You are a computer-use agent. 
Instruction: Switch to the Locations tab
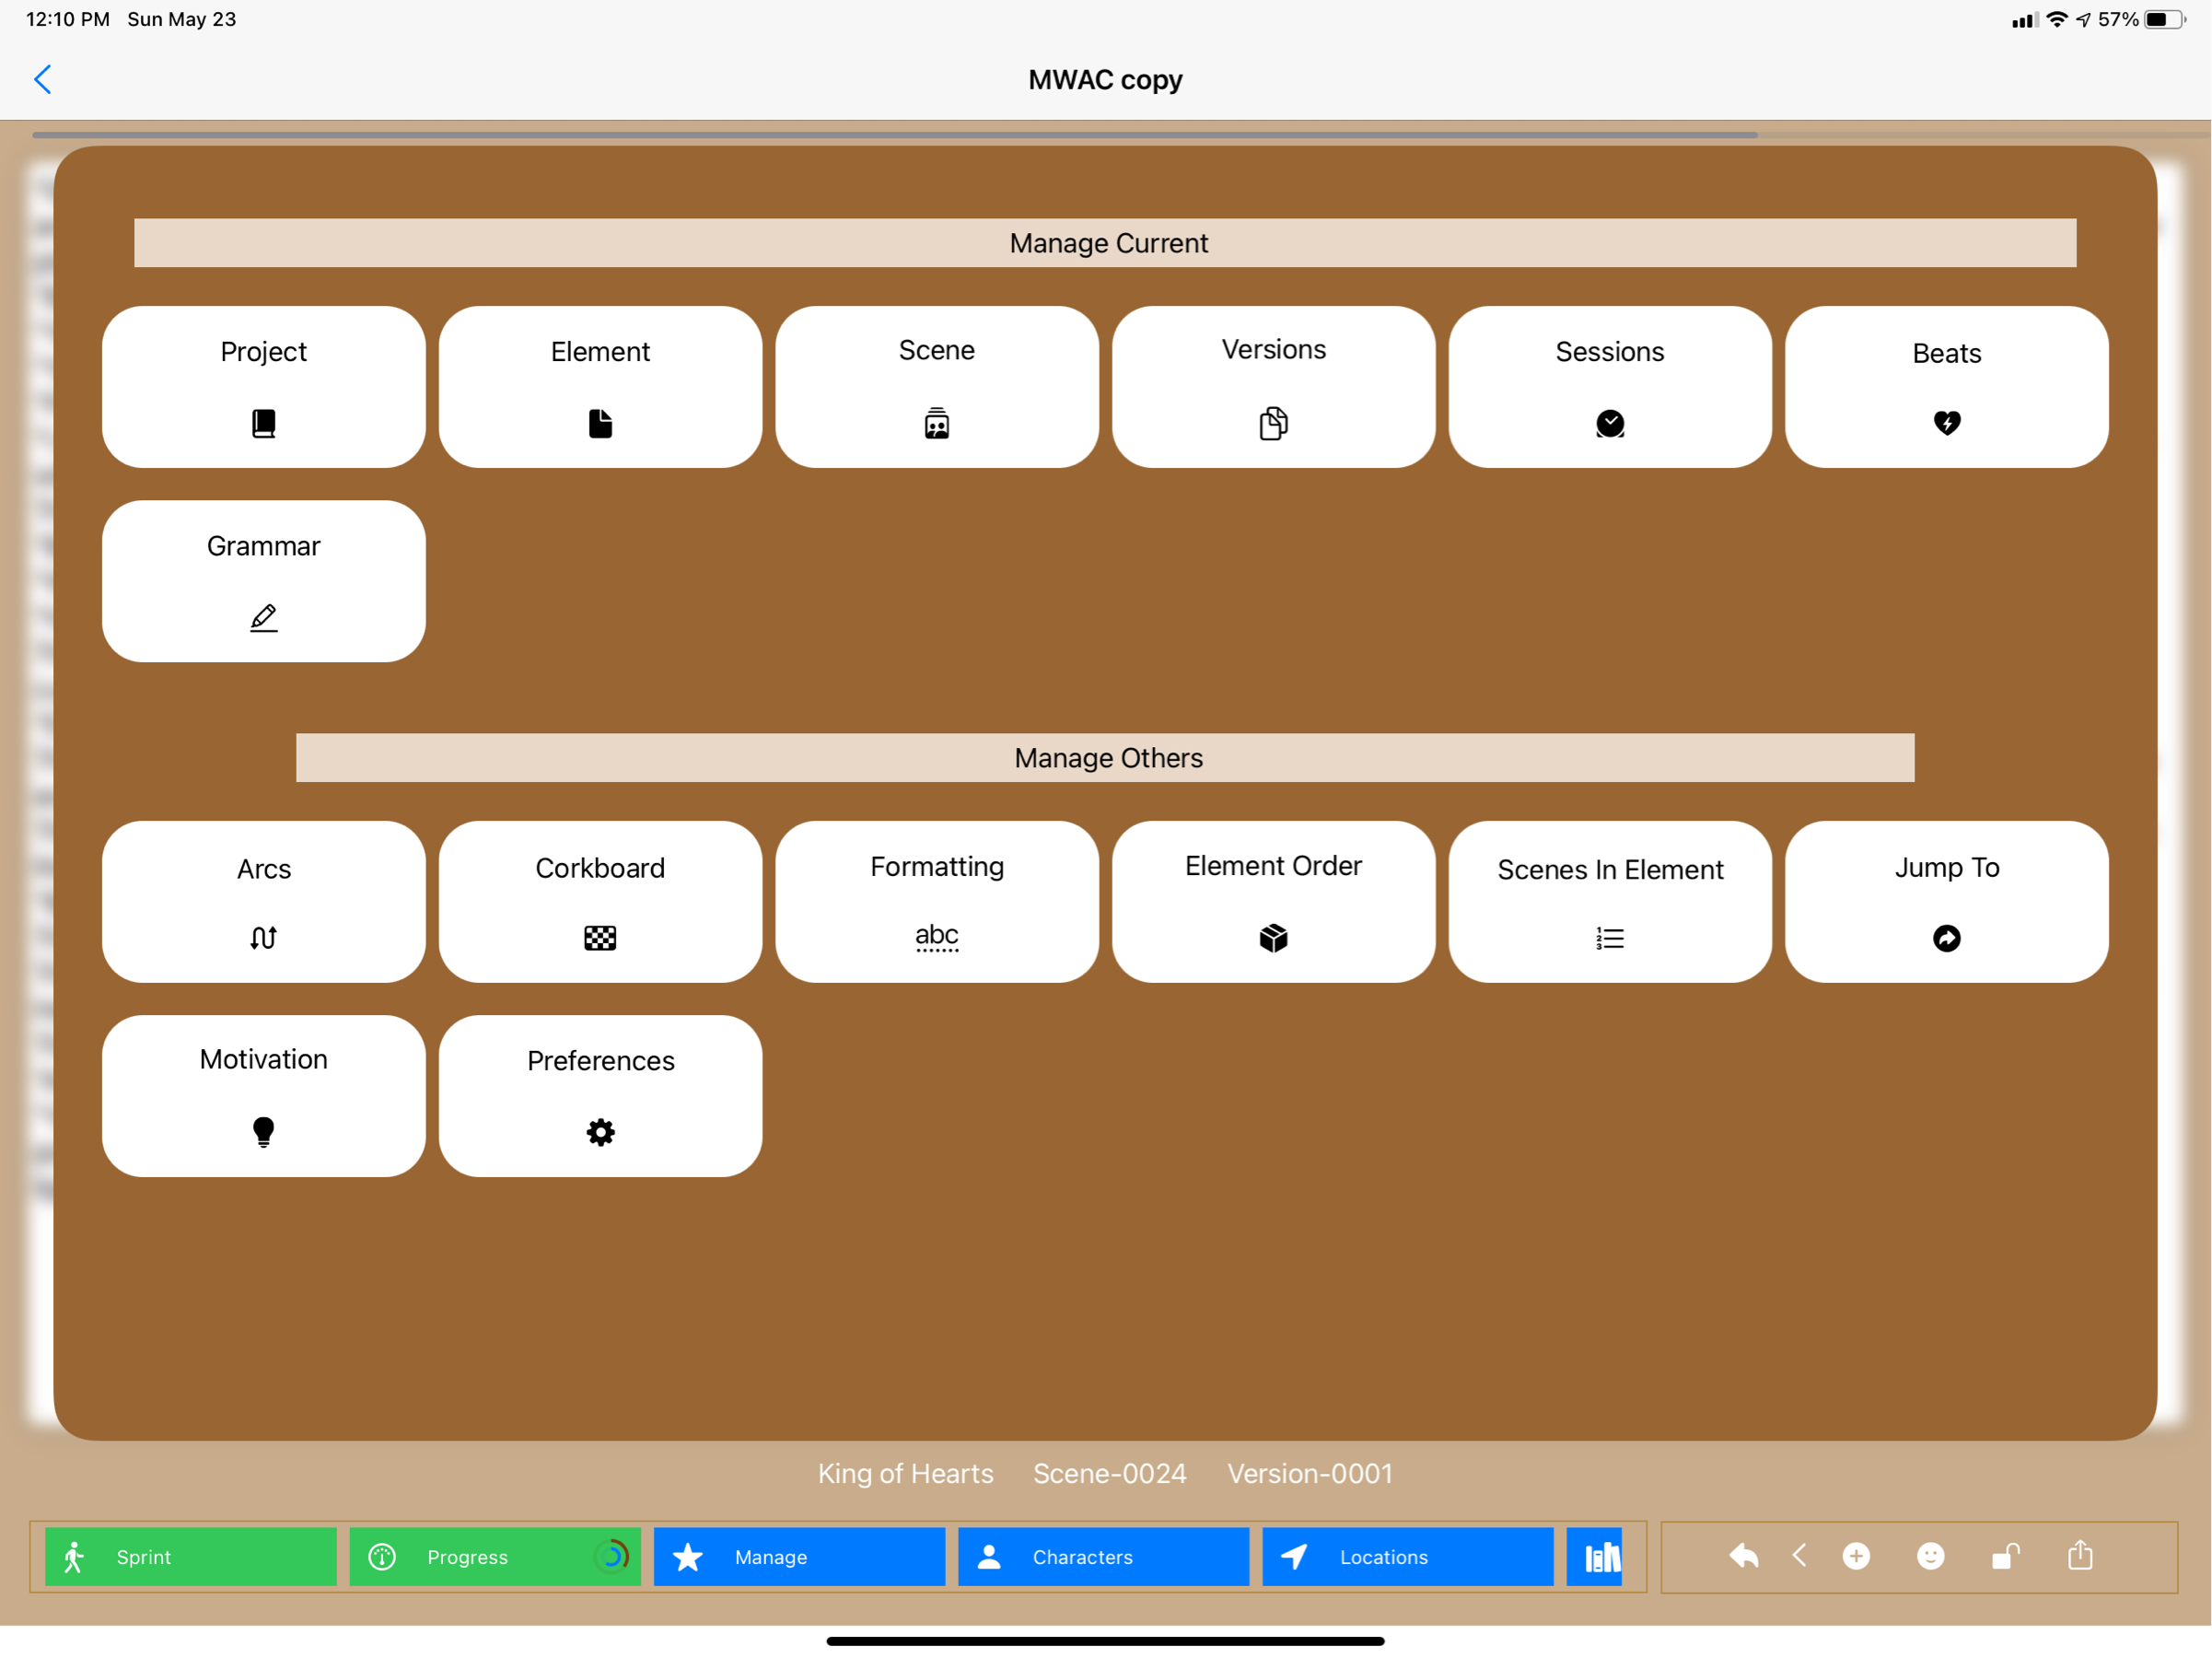tap(1407, 1557)
